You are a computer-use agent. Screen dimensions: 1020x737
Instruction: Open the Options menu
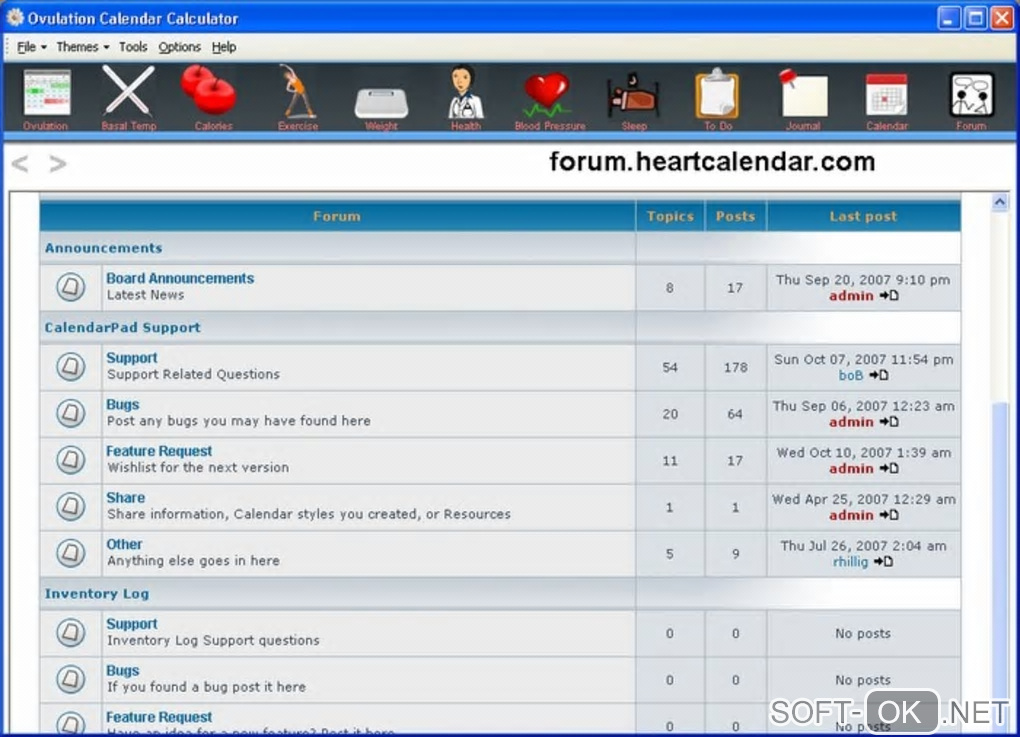180,47
